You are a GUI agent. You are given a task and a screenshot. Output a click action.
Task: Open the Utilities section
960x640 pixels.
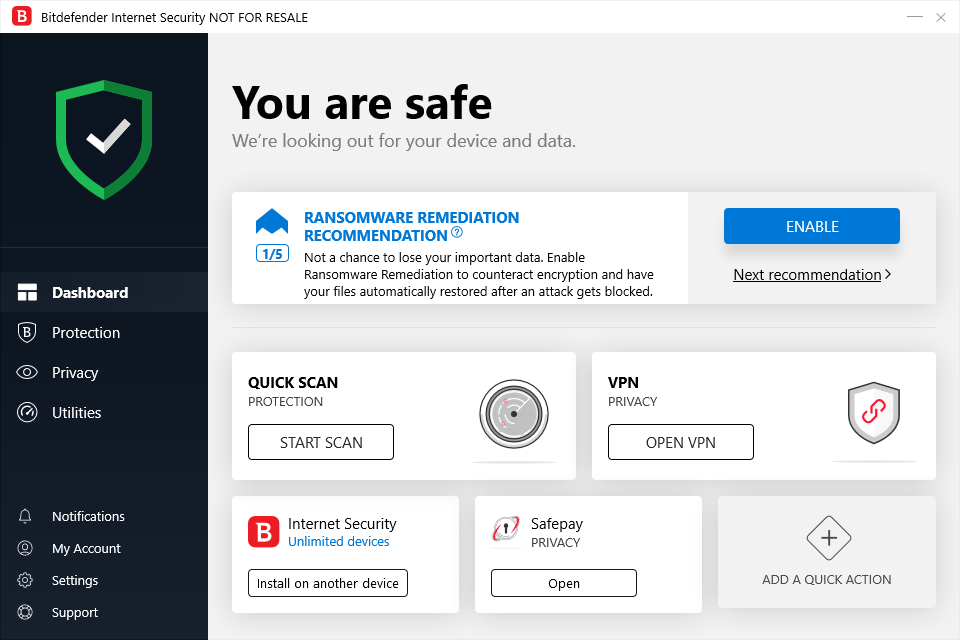click(x=77, y=413)
